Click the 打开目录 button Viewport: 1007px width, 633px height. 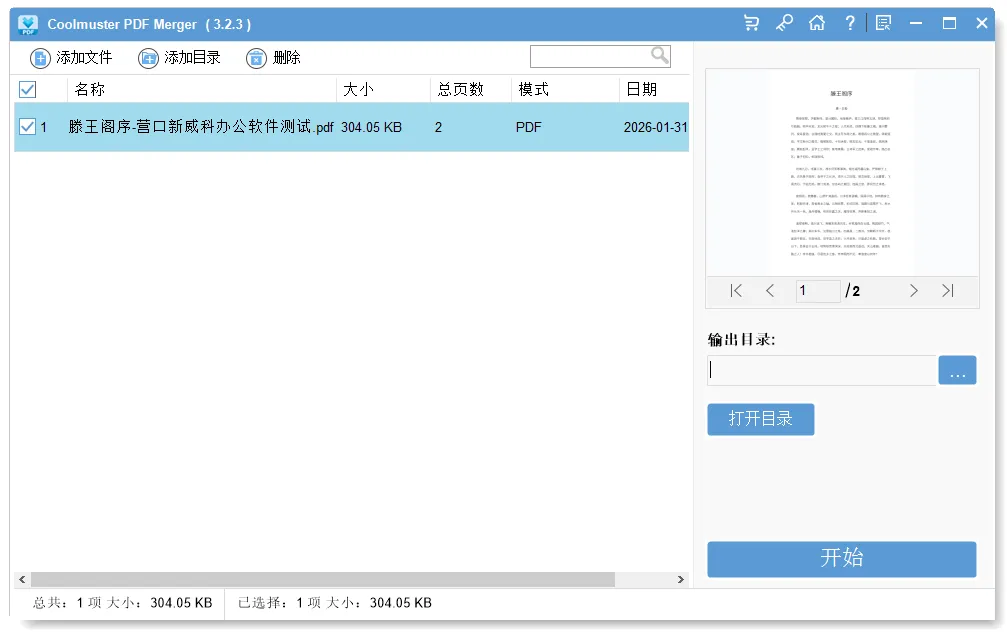click(761, 419)
